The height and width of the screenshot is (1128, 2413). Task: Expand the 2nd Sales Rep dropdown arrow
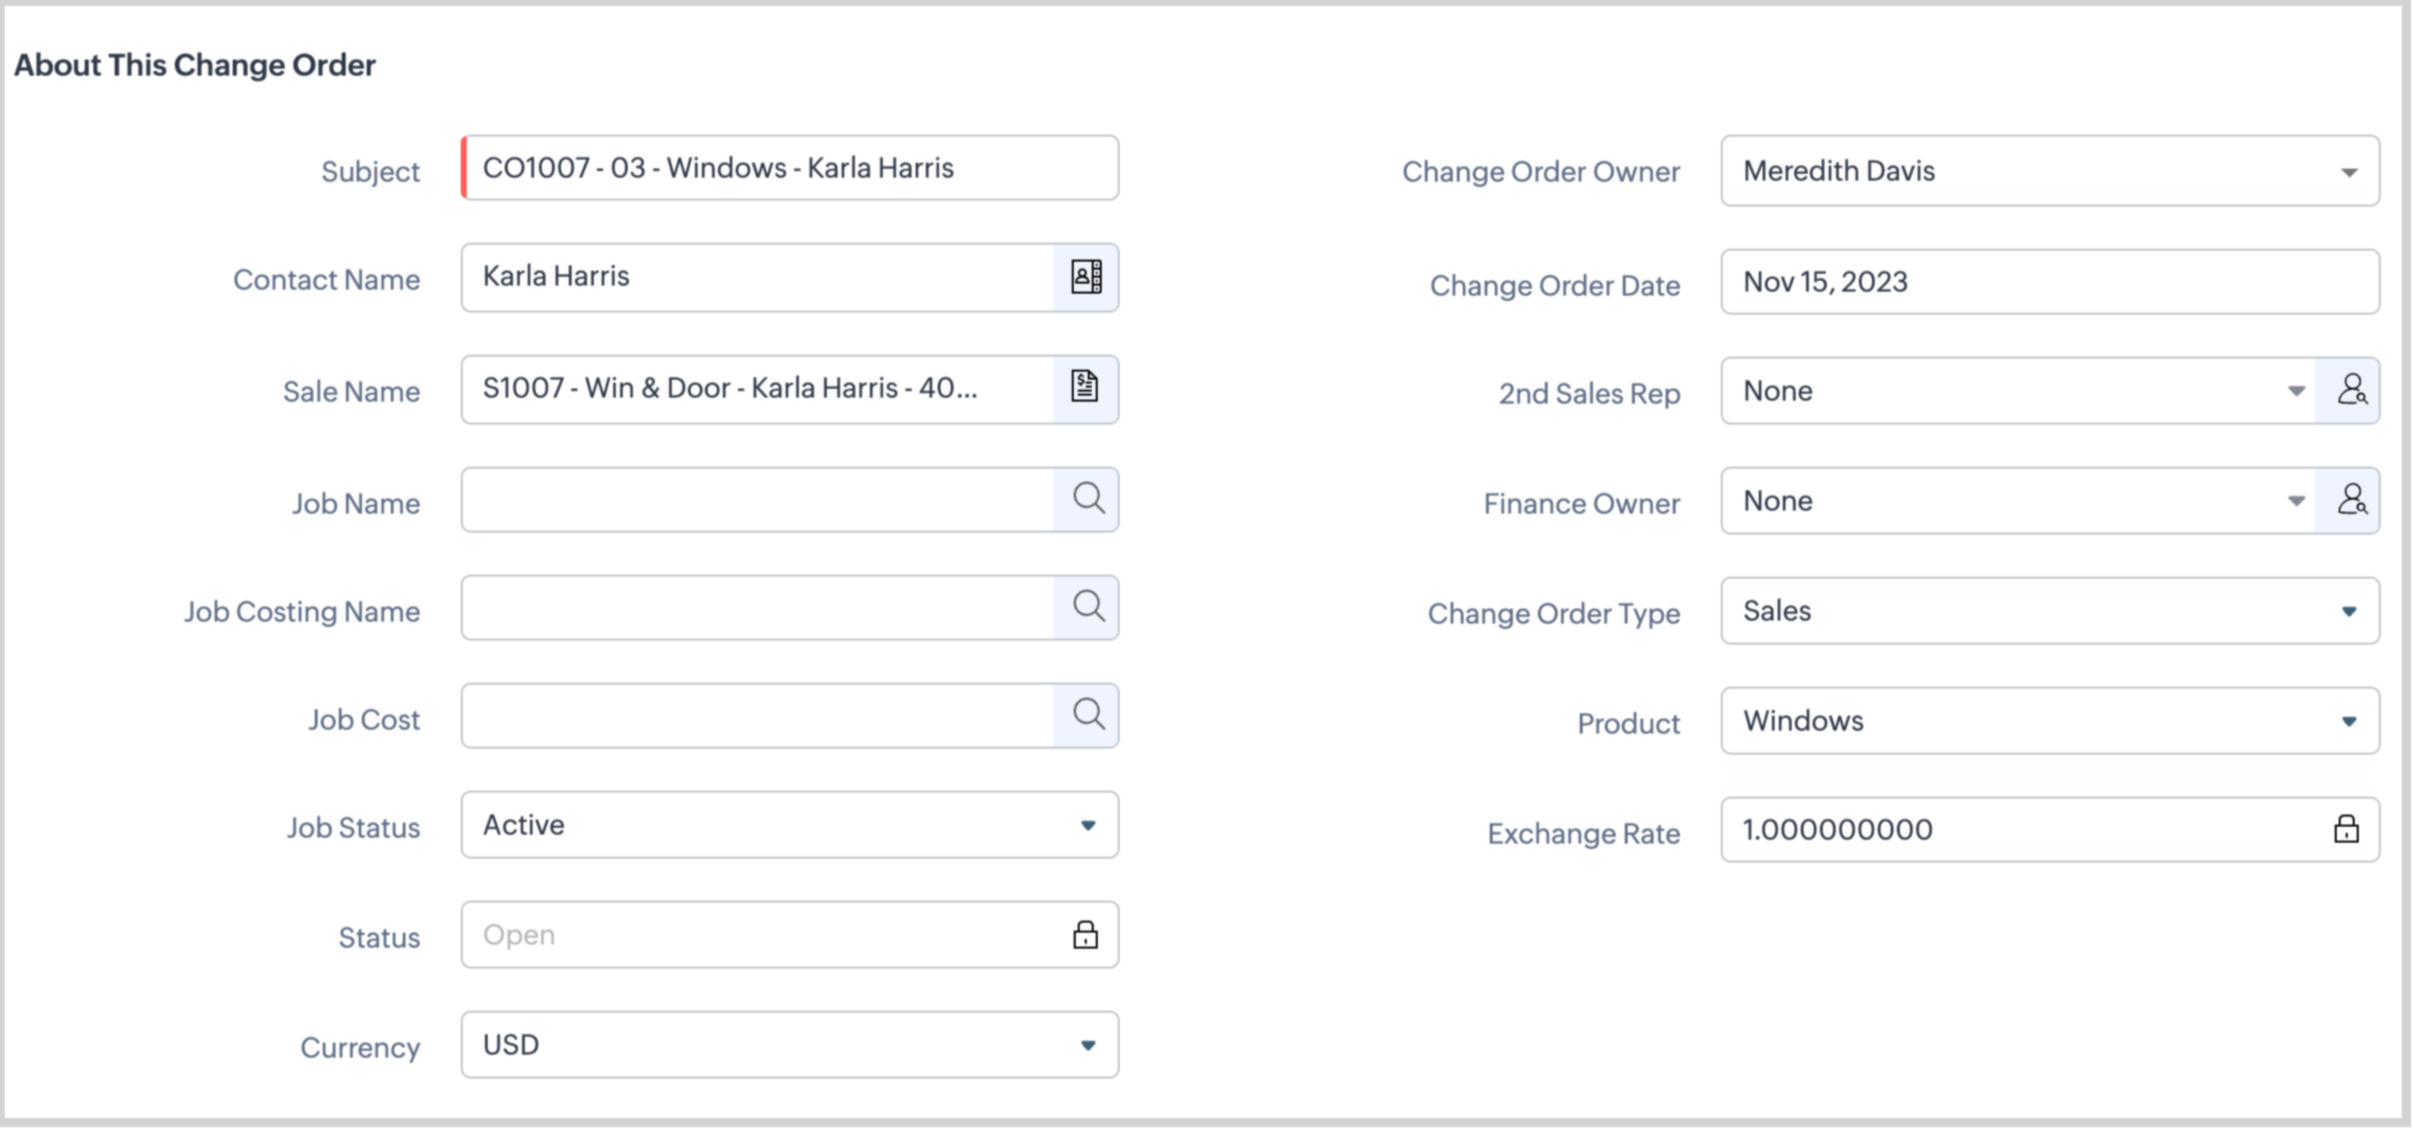tap(2296, 391)
